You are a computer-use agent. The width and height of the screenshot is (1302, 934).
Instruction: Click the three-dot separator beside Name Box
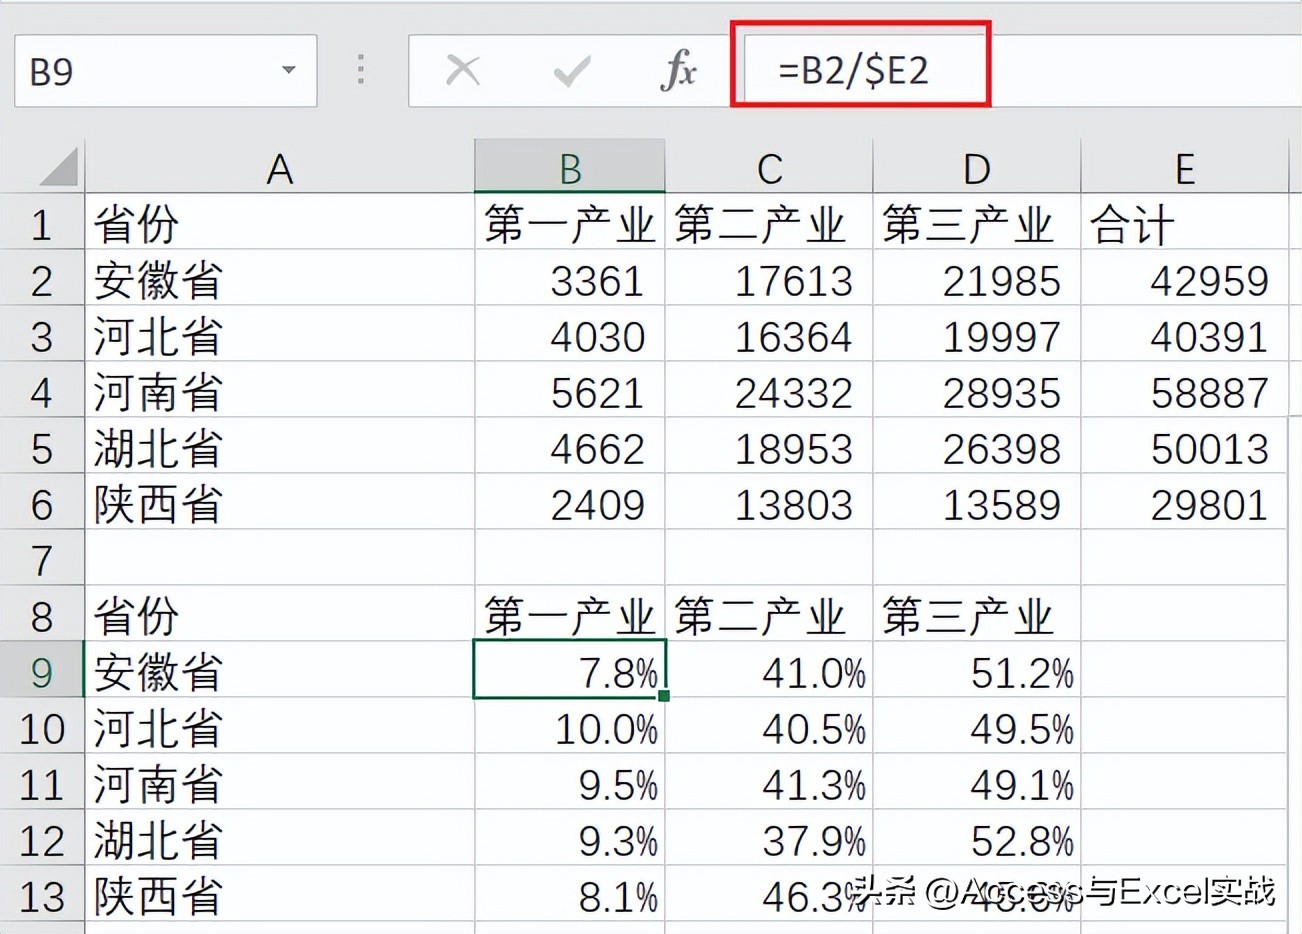360,70
